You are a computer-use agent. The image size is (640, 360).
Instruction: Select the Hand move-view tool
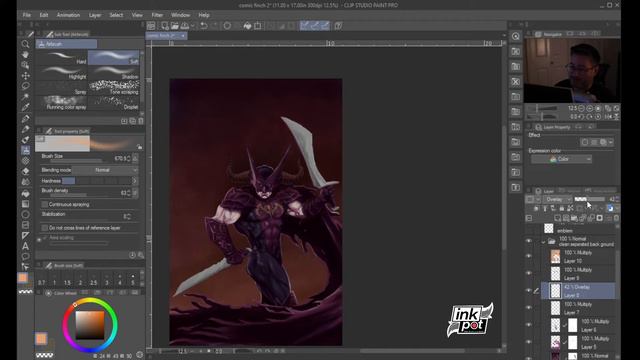(25, 54)
